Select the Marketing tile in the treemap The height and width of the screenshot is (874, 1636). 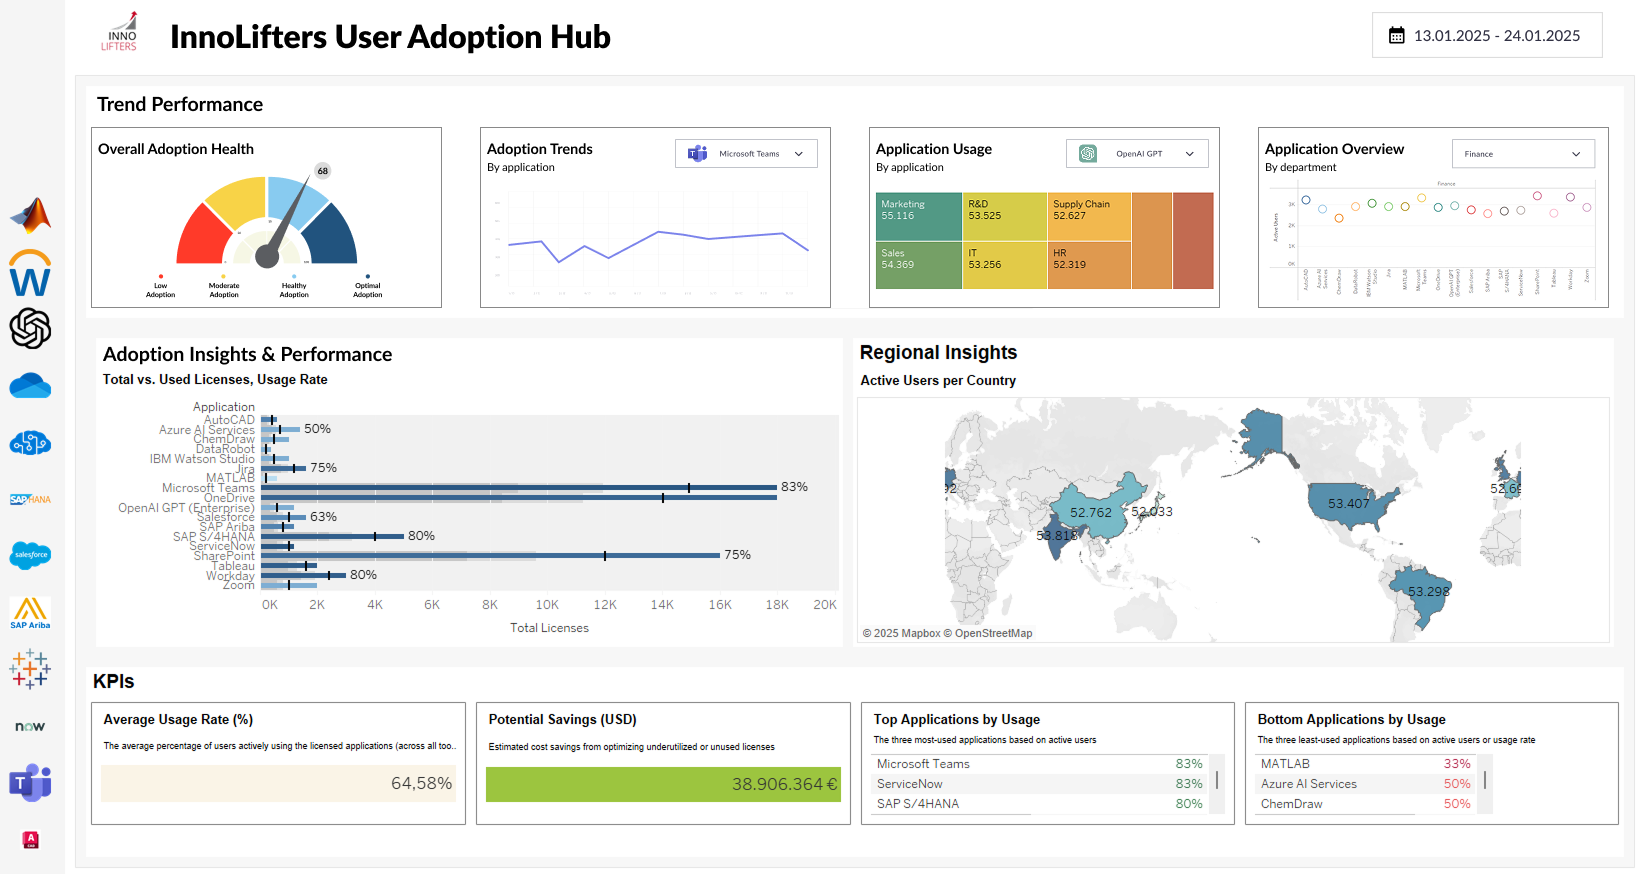point(918,216)
